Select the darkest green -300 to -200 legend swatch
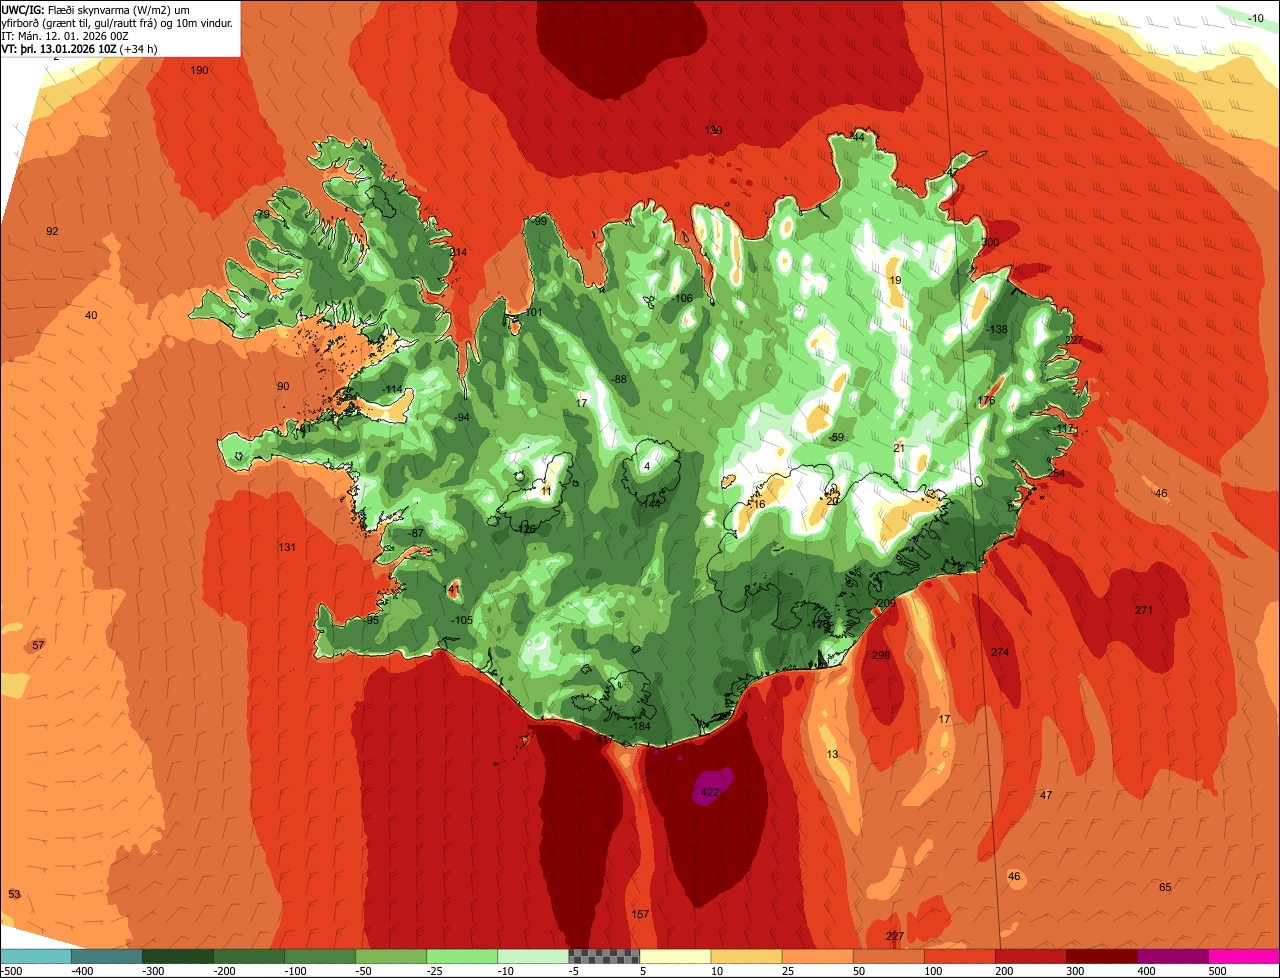This screenshot has height=978, width=1280. point(178,956)
